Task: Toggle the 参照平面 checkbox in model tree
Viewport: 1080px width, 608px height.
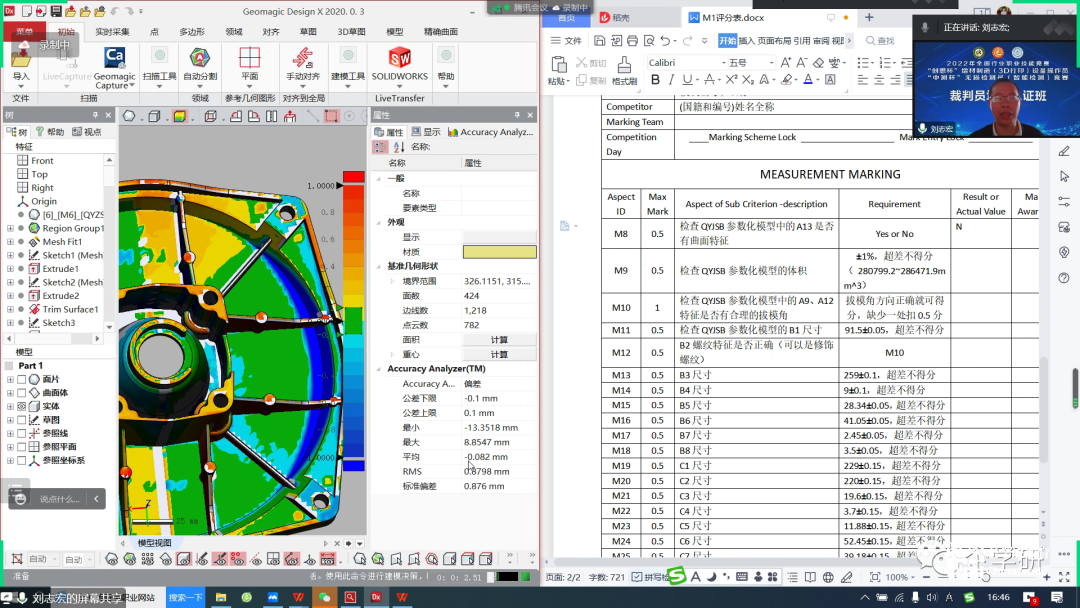Action: pyautogui.click(x=22, y=447)
